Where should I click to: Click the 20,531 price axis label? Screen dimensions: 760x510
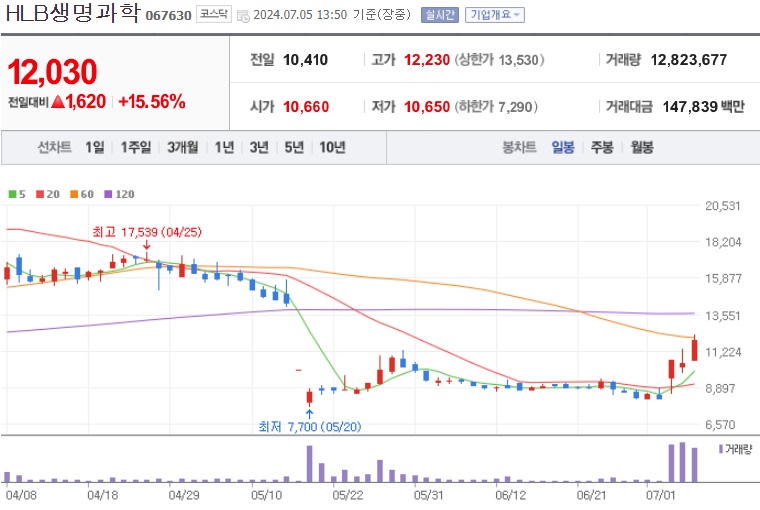coord(723,207)
